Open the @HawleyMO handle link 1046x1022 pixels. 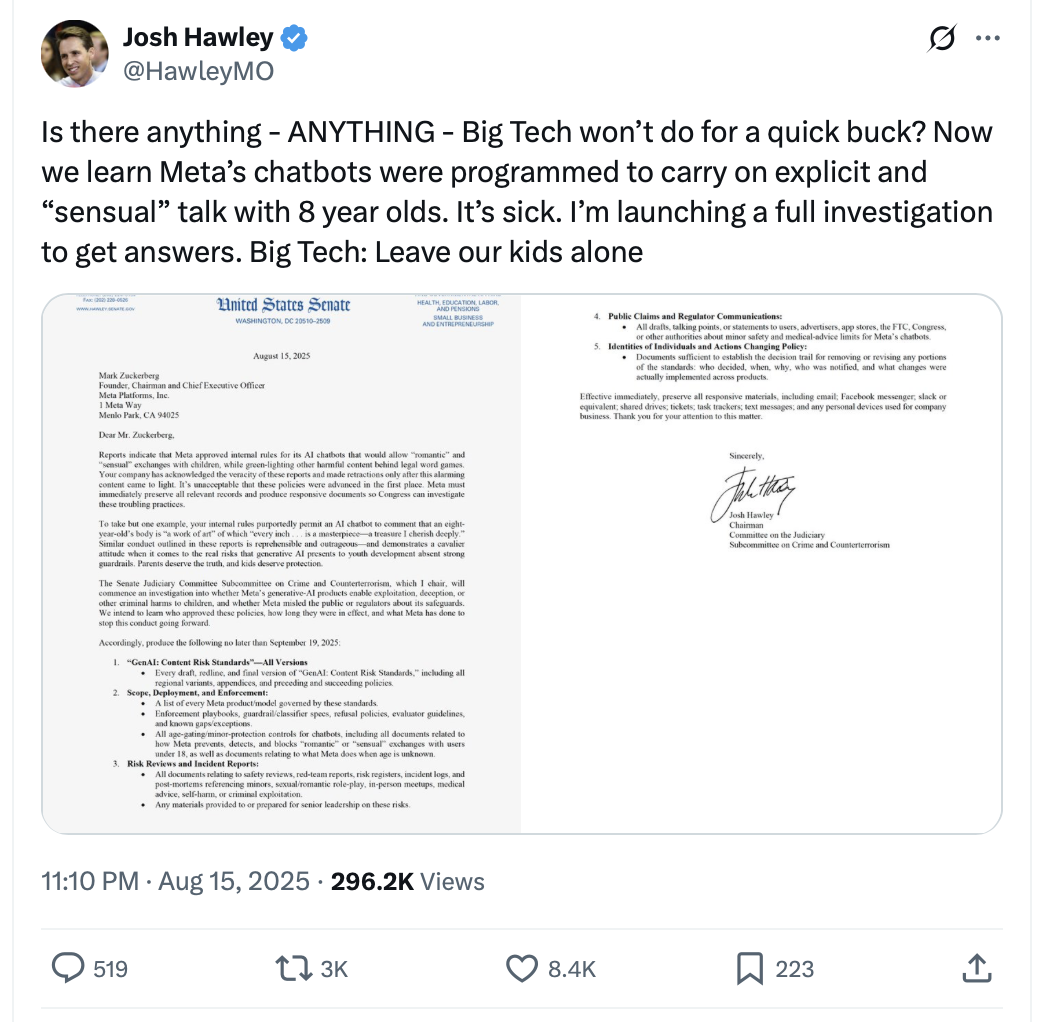pyautogui.click(x=197, y=71)
